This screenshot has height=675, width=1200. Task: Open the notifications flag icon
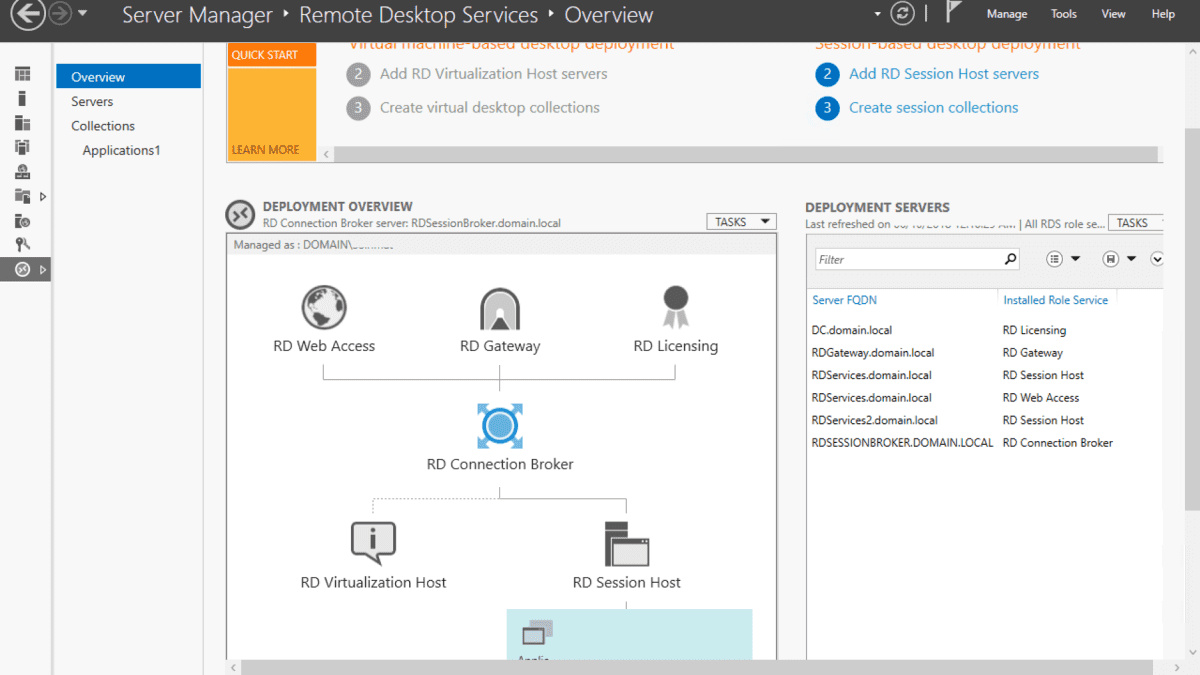(954, 14)
